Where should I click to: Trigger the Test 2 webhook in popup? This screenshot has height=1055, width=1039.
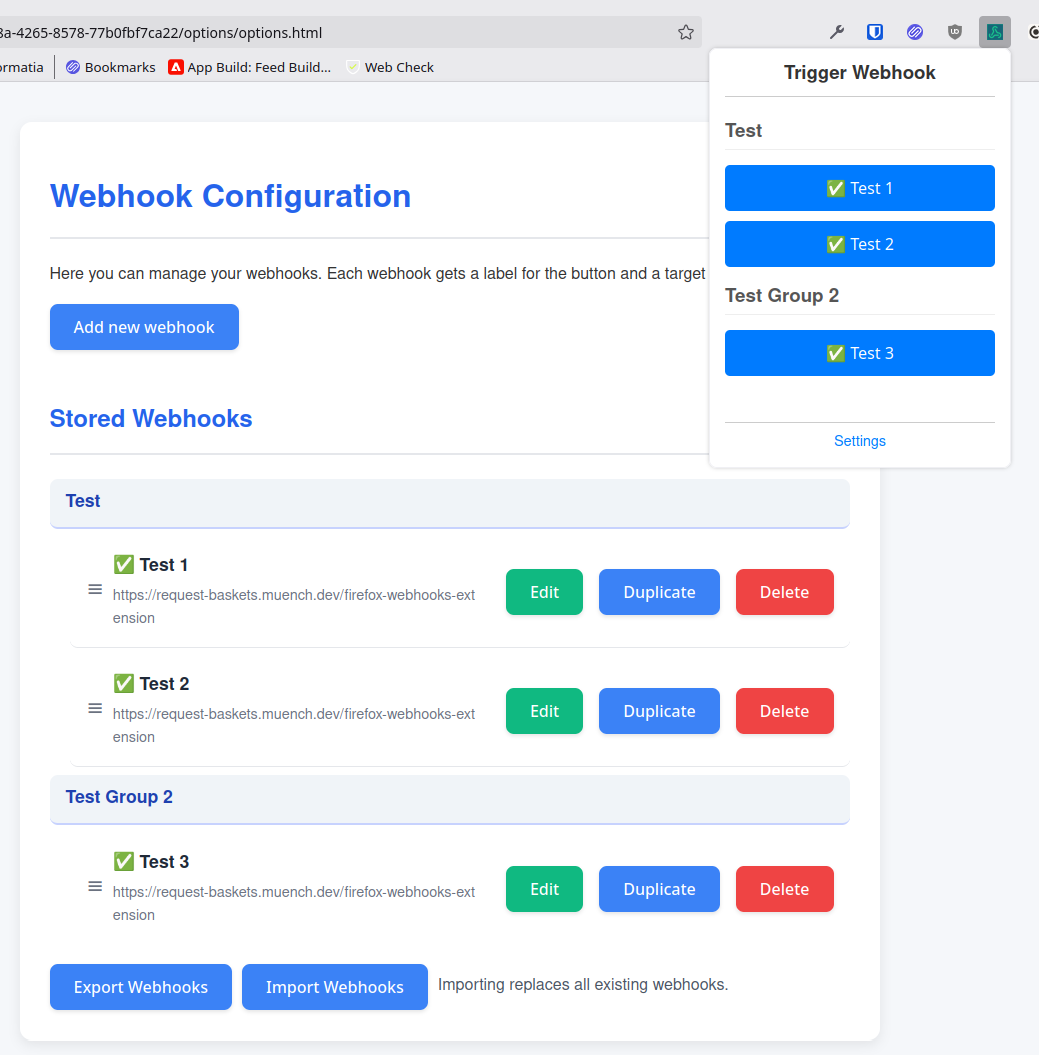pos(859,244)
